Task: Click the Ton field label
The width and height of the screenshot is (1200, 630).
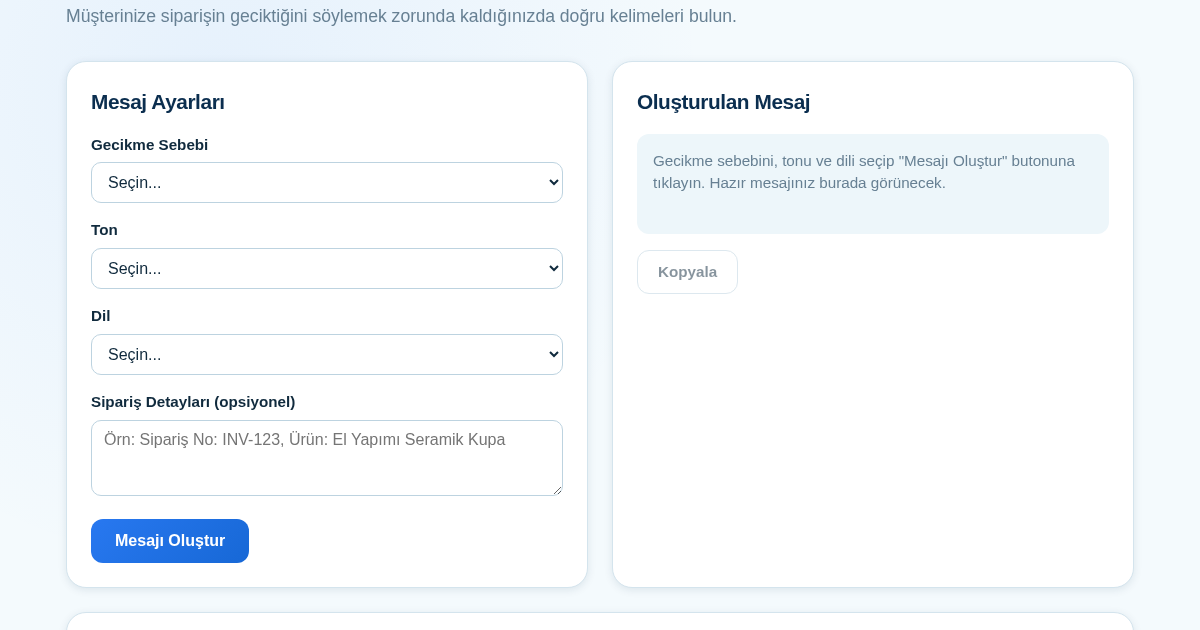Action: (104, 230)
